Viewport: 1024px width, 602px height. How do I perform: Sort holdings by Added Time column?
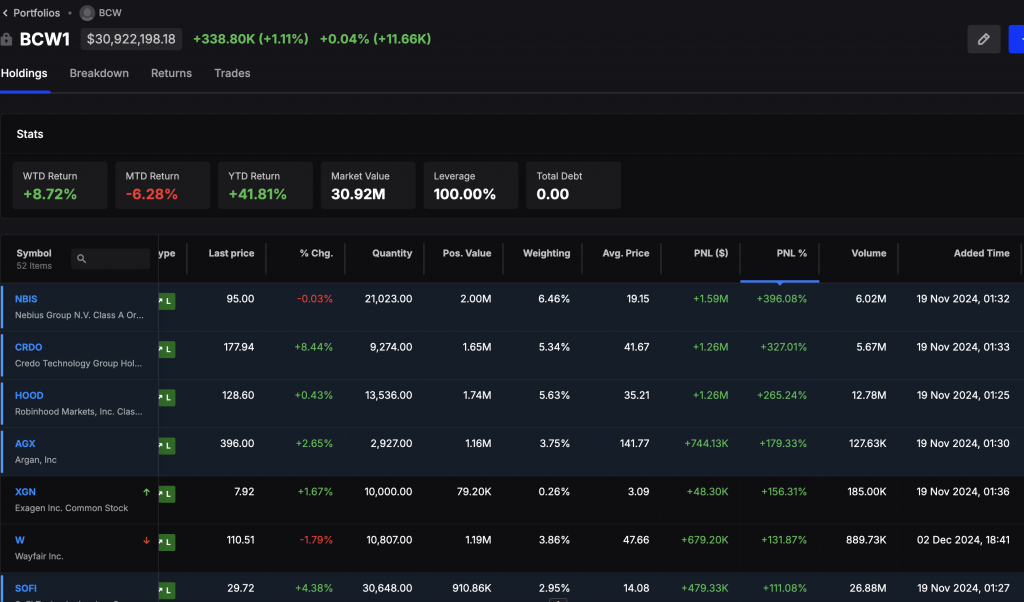(x=981, y=253)
